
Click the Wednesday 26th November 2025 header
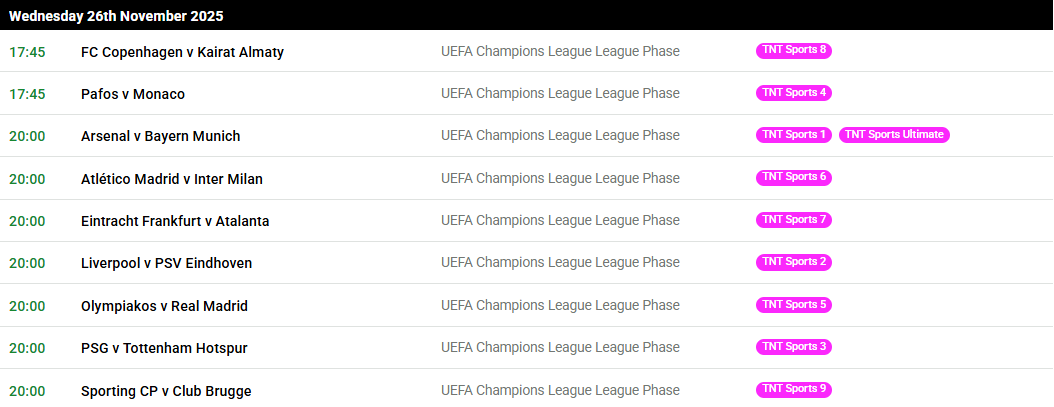pyautogui.click(x=527, y=15)
